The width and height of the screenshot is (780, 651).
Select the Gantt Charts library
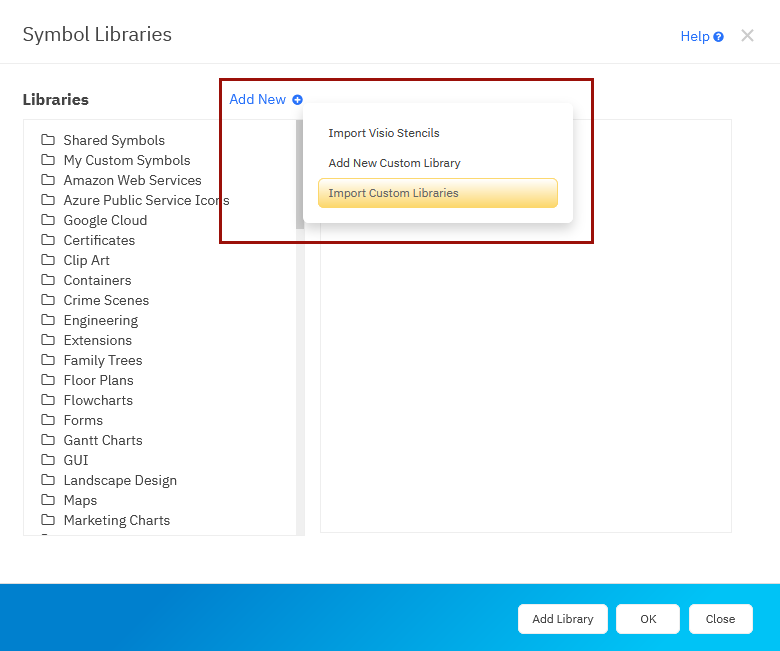coord(103,440)
